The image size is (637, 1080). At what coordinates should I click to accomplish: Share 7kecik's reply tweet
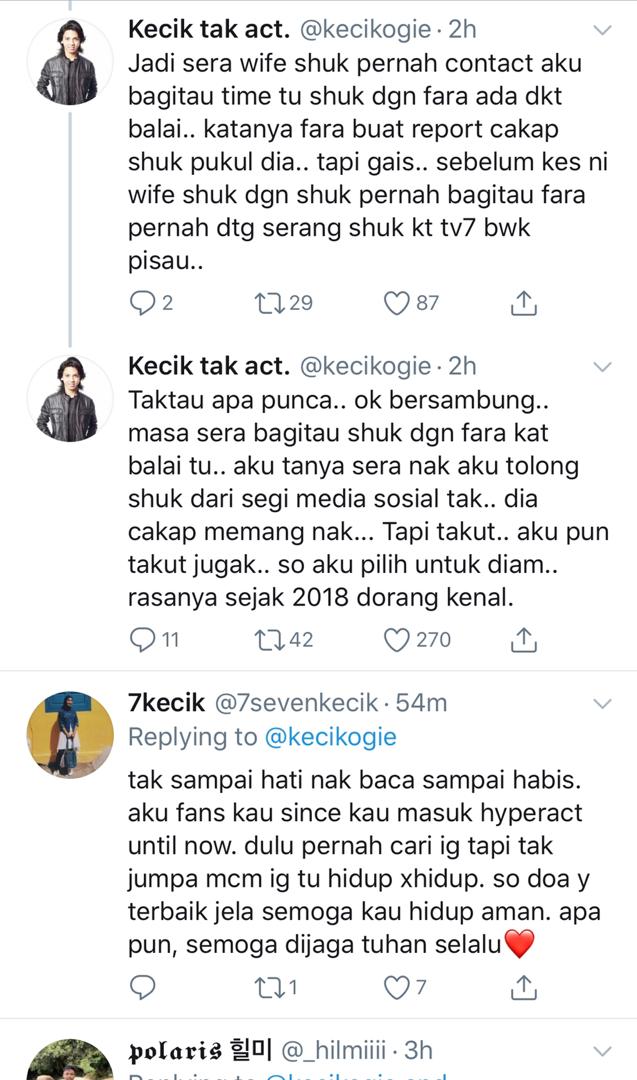[x=525, y=988]
